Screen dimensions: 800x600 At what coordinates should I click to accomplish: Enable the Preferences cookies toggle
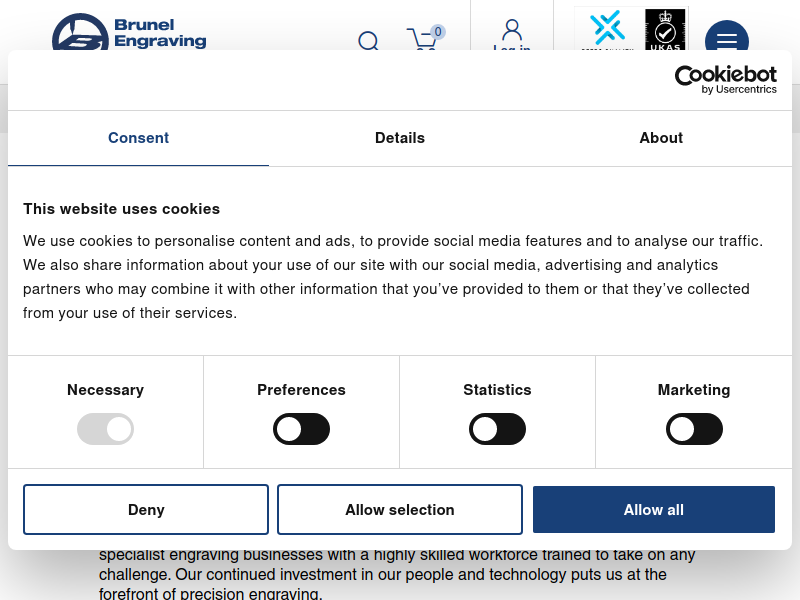301,429
